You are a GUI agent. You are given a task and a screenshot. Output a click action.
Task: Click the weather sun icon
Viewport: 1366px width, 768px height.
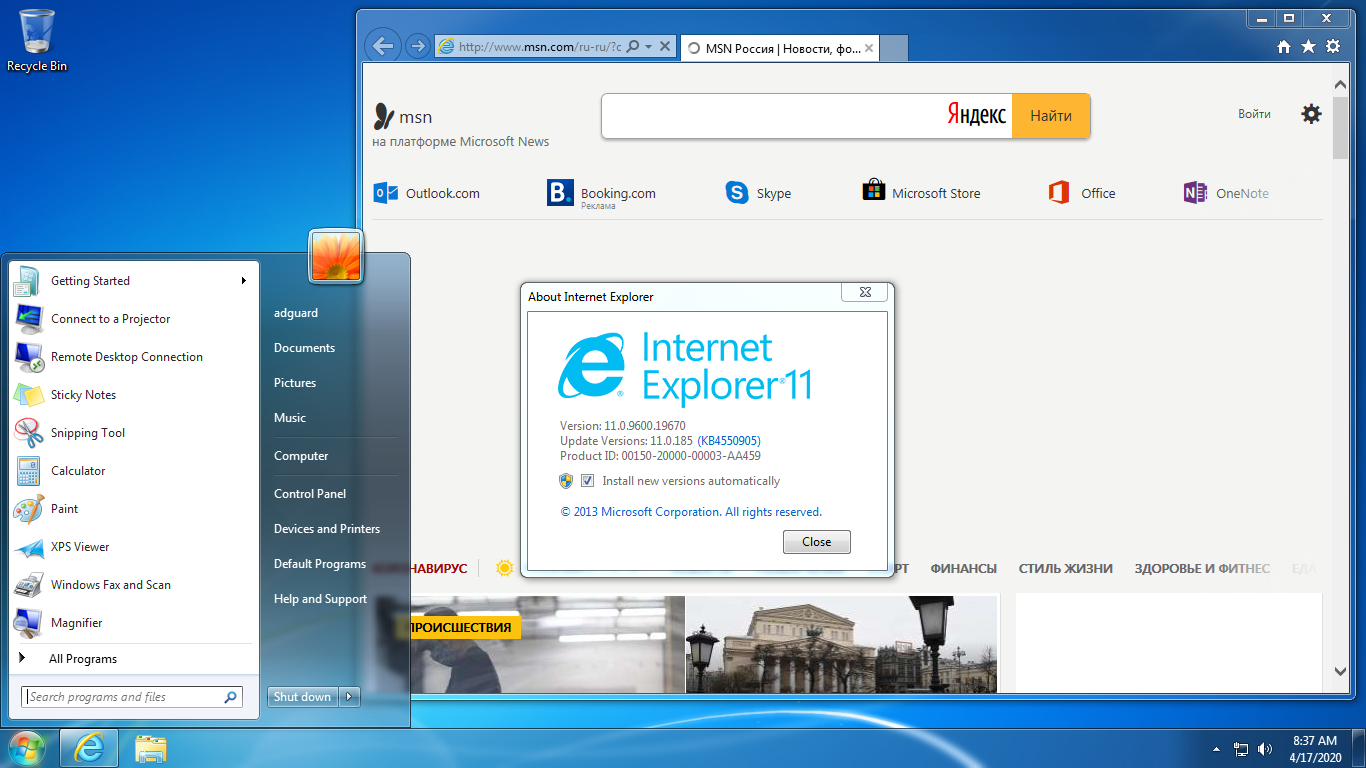(505, 568)
